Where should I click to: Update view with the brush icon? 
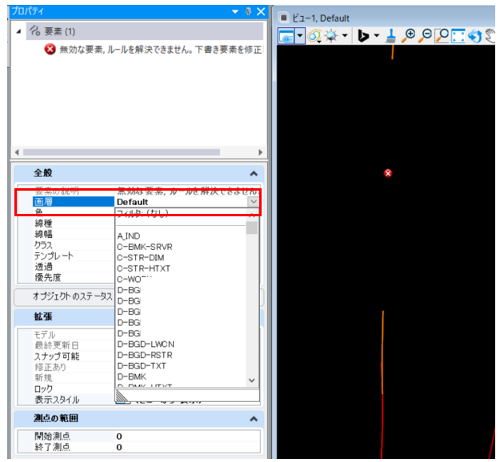[x=391, y=36]
